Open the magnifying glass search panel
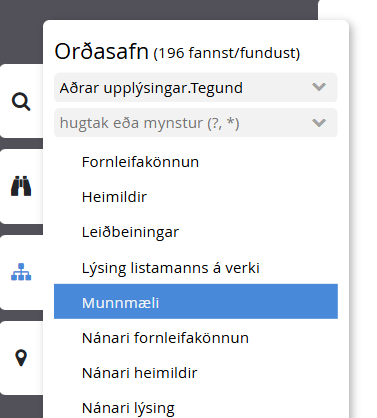The image size is (377, 418). click(x=21, y=101)
